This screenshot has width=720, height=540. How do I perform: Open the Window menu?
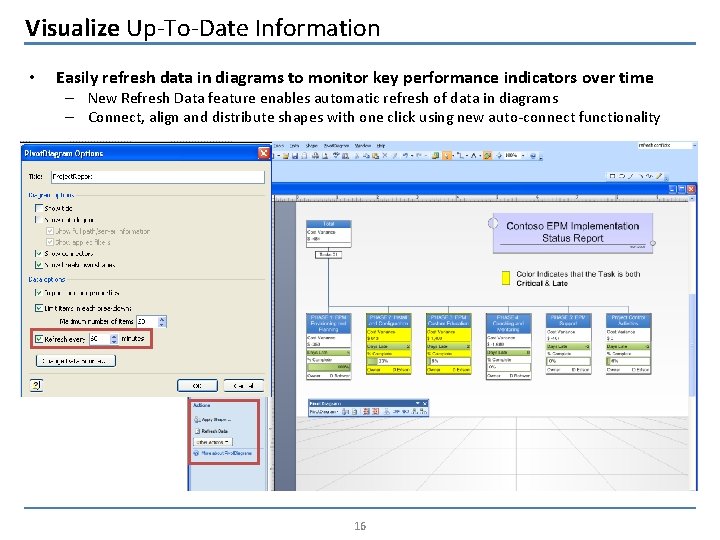[x=363, y=146]
